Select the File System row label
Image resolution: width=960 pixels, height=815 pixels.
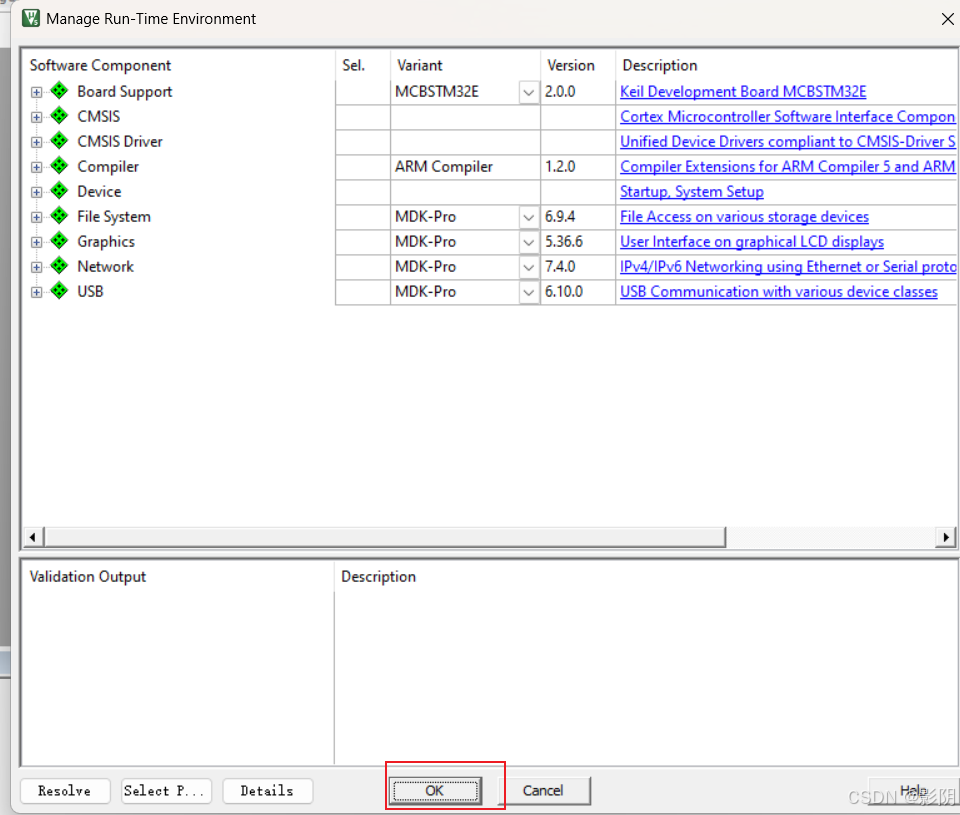[x=114, y=217]
